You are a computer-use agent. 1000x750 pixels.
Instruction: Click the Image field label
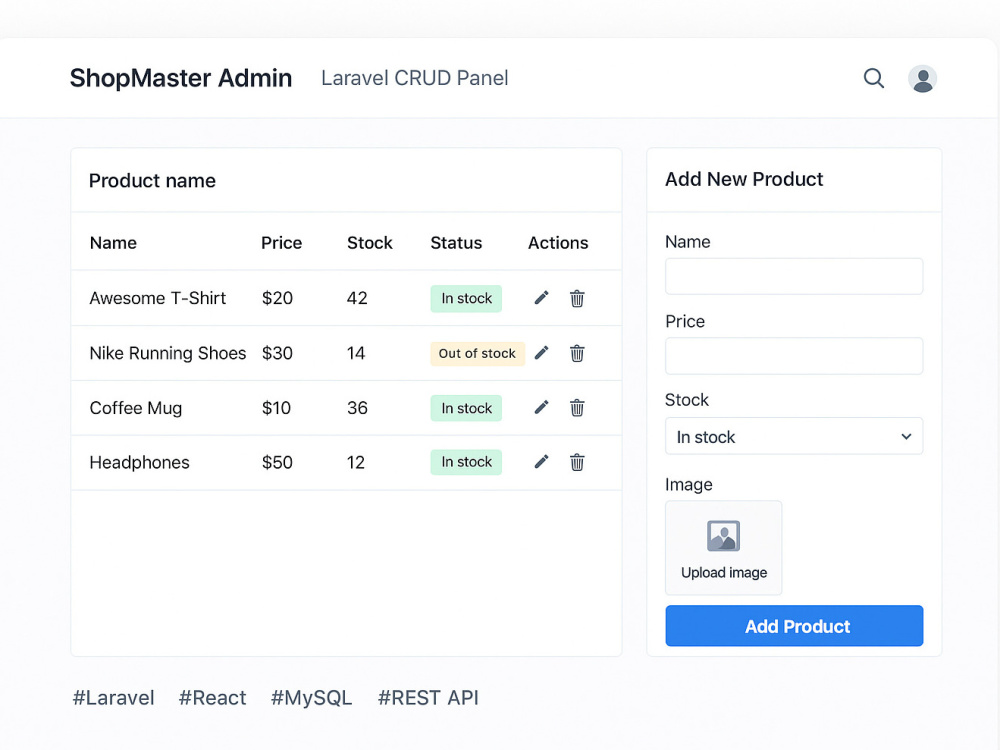(x=688, y=485)
